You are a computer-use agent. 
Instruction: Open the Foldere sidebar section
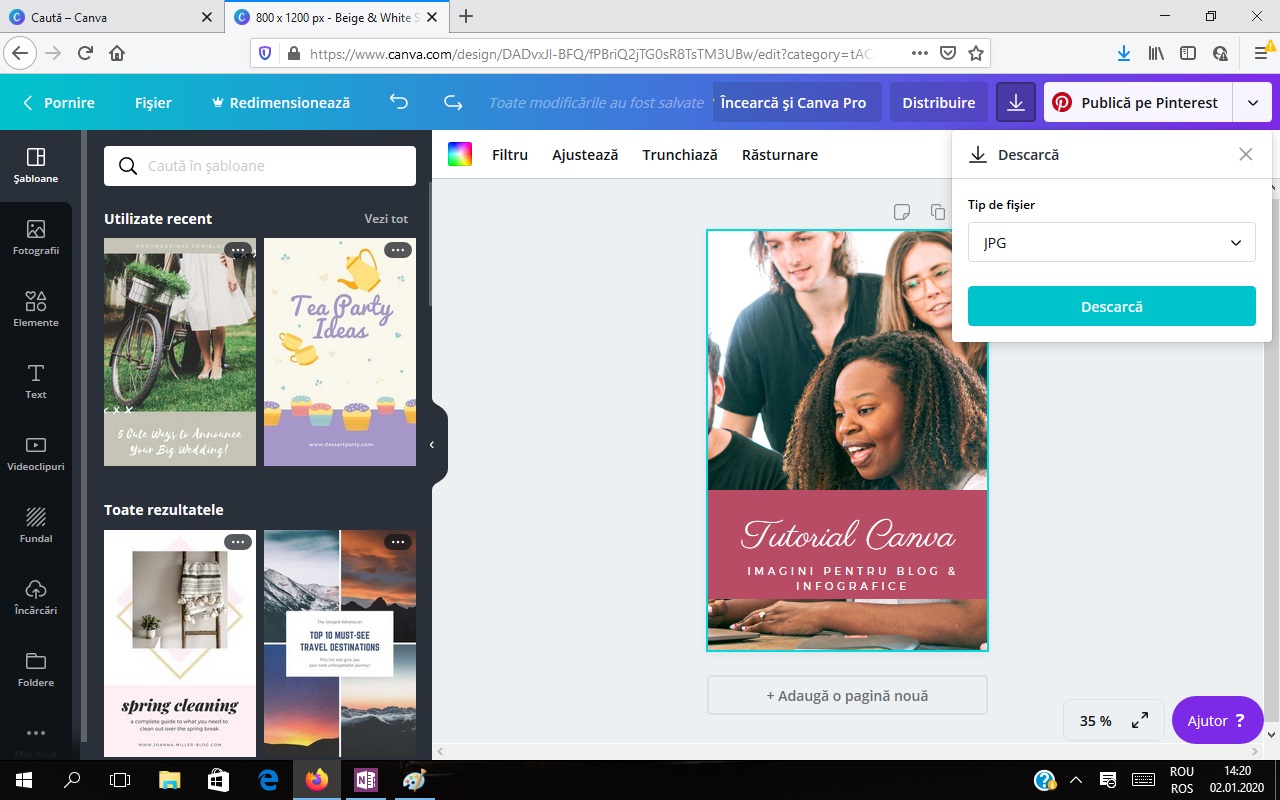point(36,670)
